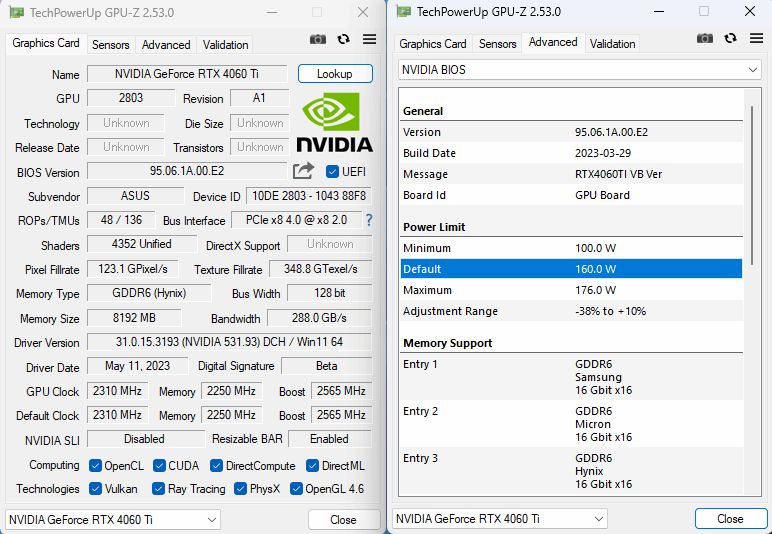772x534 pixels.
Task: Click the Lookup button
Action: (335, 74)
